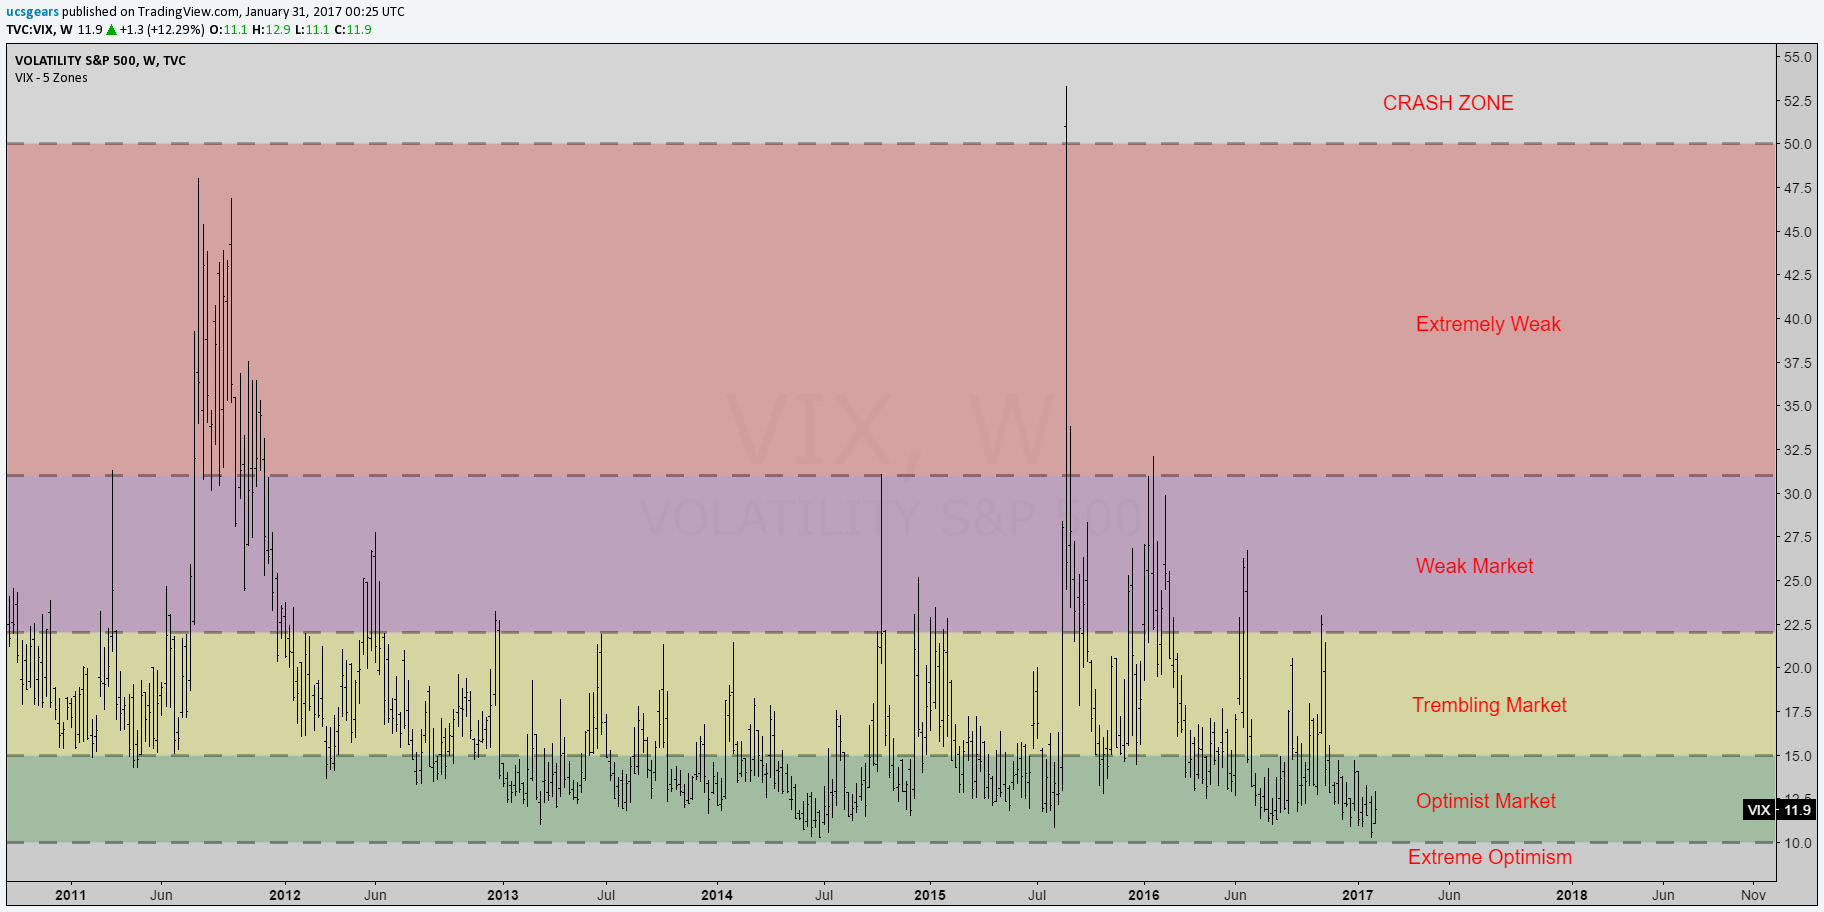Click the TVC:VIX, W symbol header
Viewport: 1824px width, 912px height.
pyautogui.click(x=39, y=30)
